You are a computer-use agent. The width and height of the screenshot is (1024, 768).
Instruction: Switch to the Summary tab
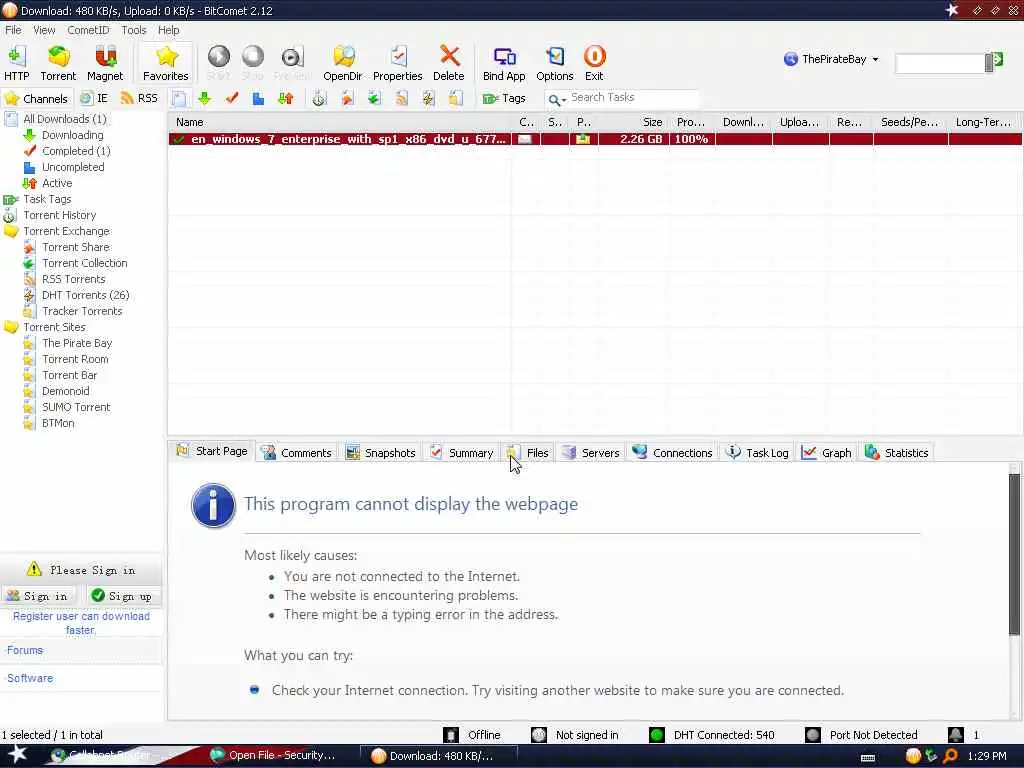(x=462, y=453)
